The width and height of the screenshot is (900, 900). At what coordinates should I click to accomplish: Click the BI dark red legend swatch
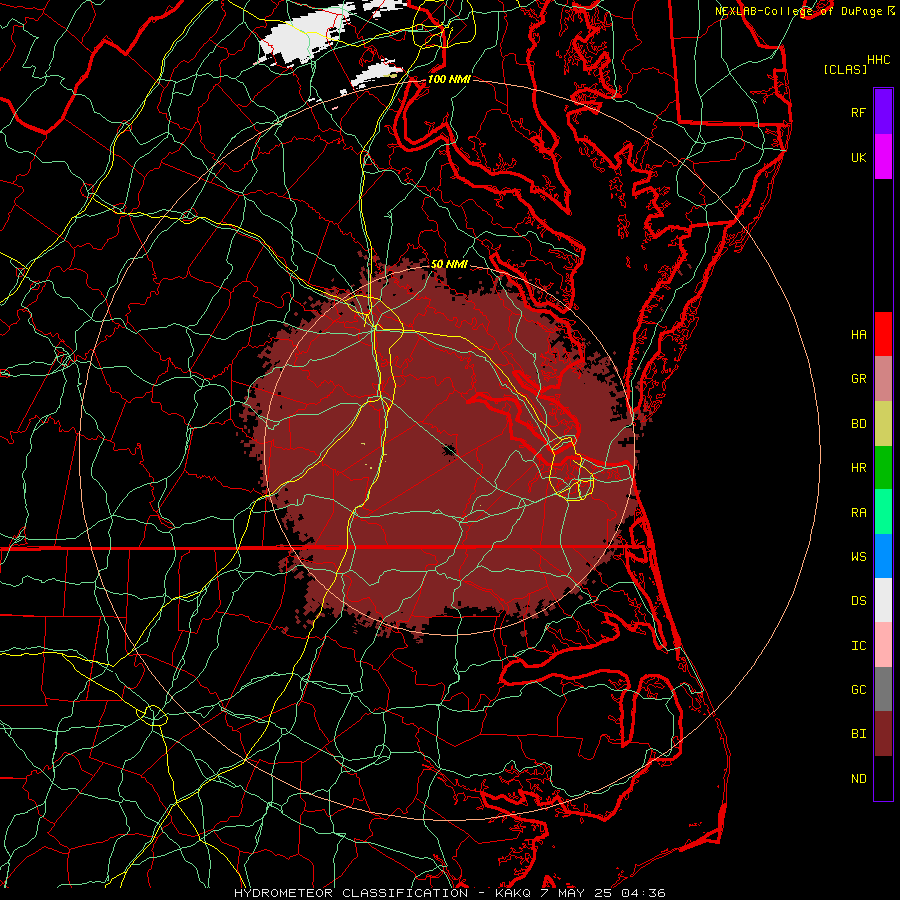(883, 734)
